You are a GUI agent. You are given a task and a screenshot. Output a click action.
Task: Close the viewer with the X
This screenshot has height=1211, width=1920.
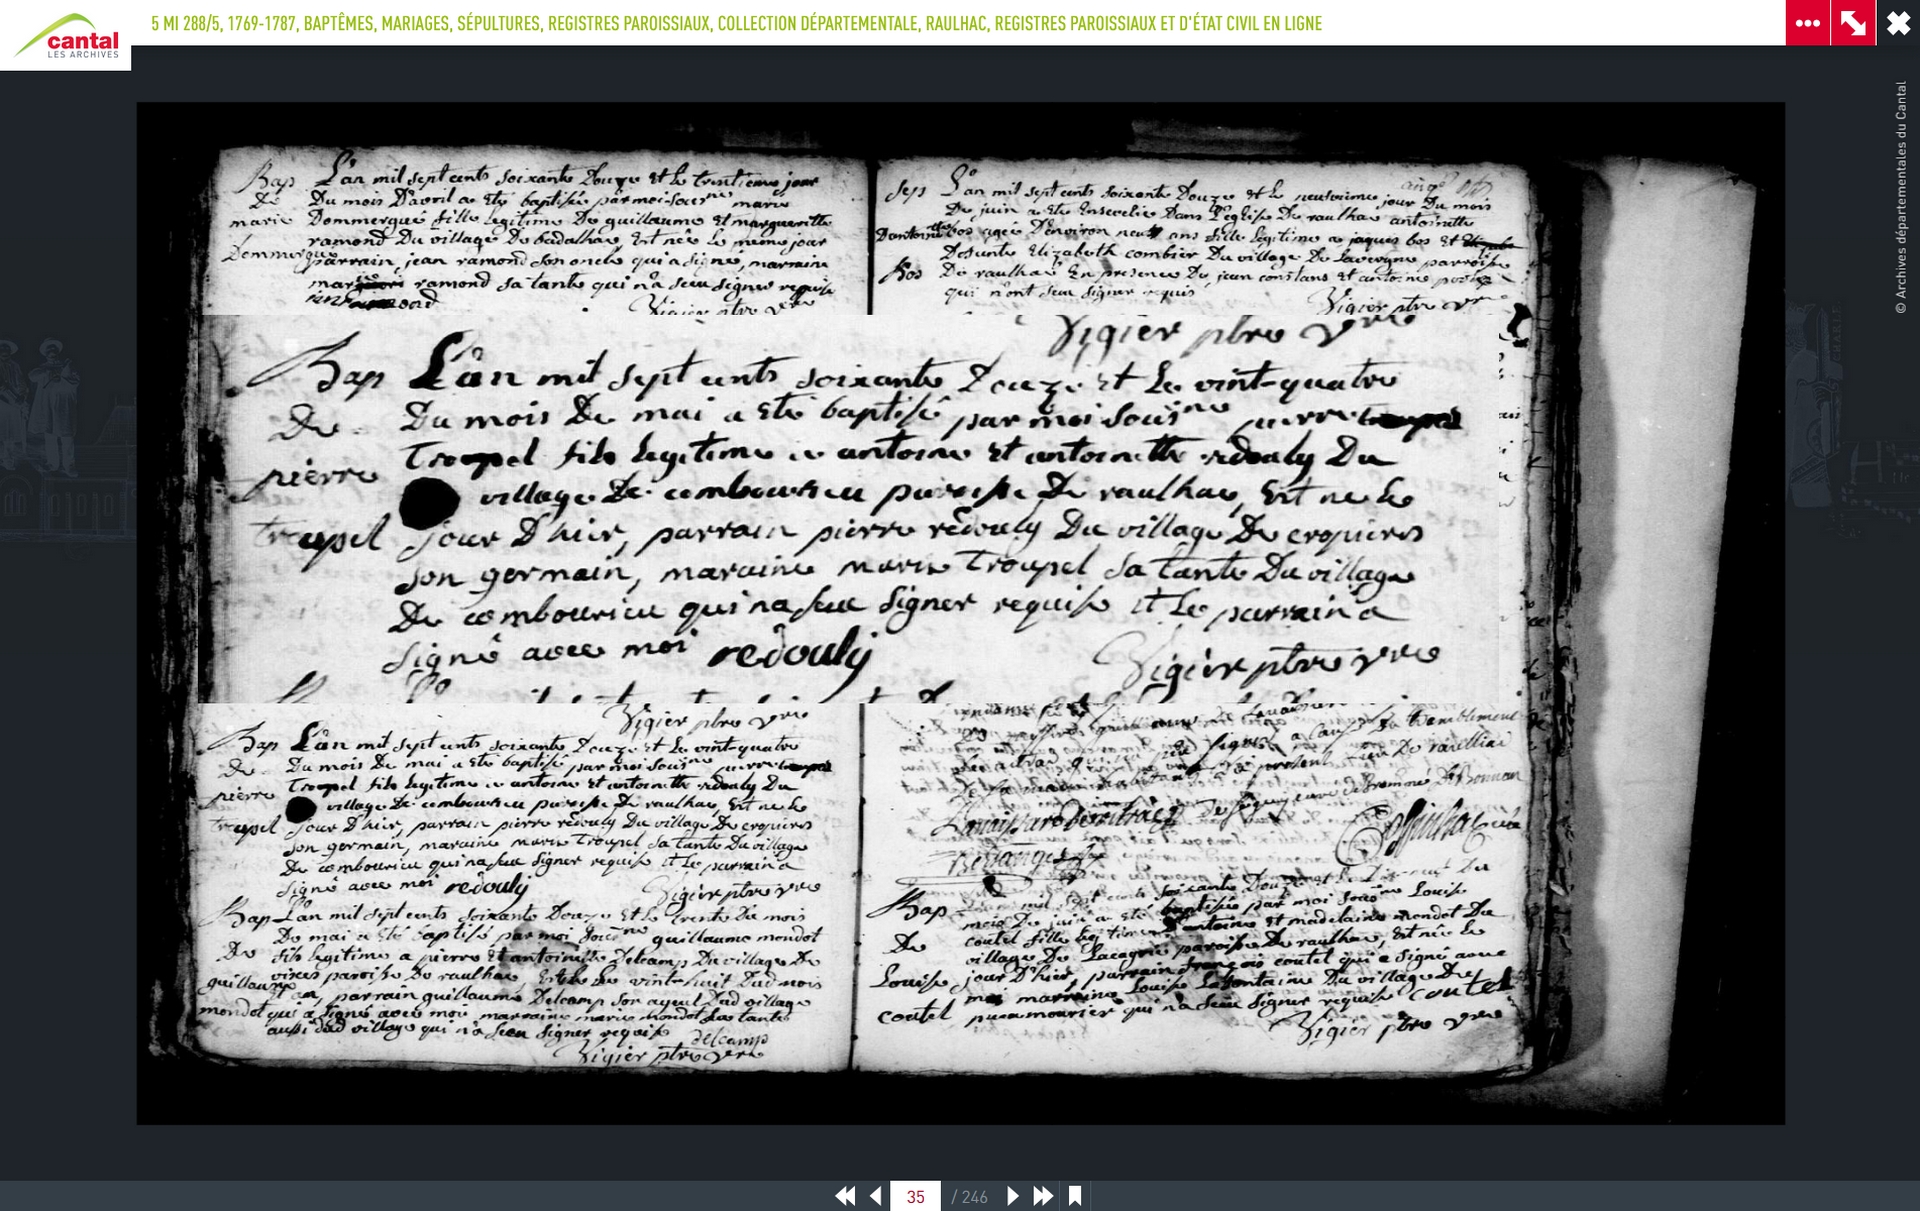click(1898, 23)
